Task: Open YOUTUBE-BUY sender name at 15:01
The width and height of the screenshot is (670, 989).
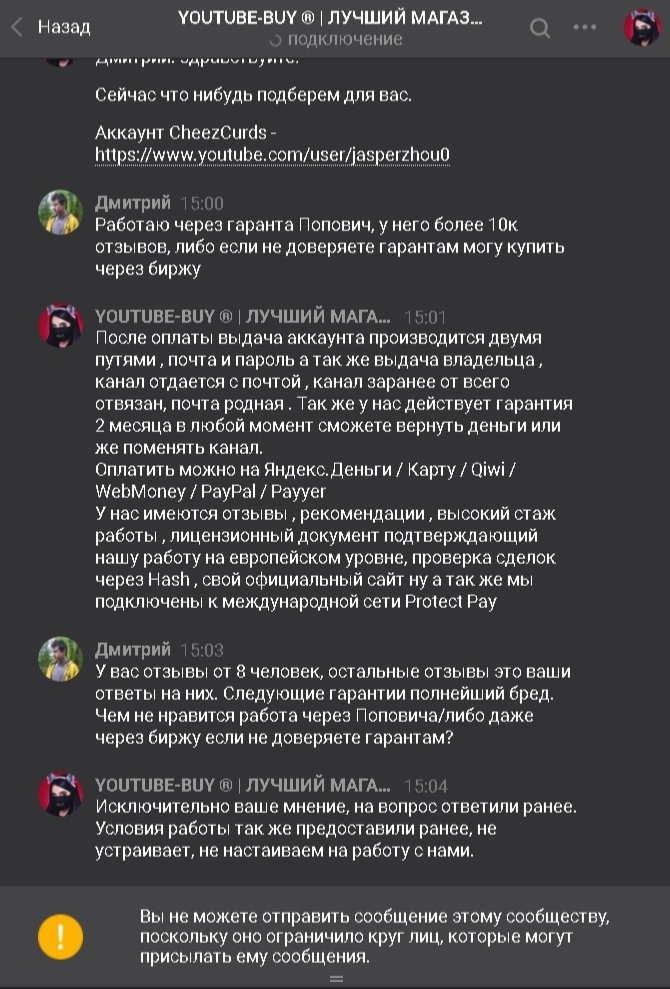Action: [242, 316]
